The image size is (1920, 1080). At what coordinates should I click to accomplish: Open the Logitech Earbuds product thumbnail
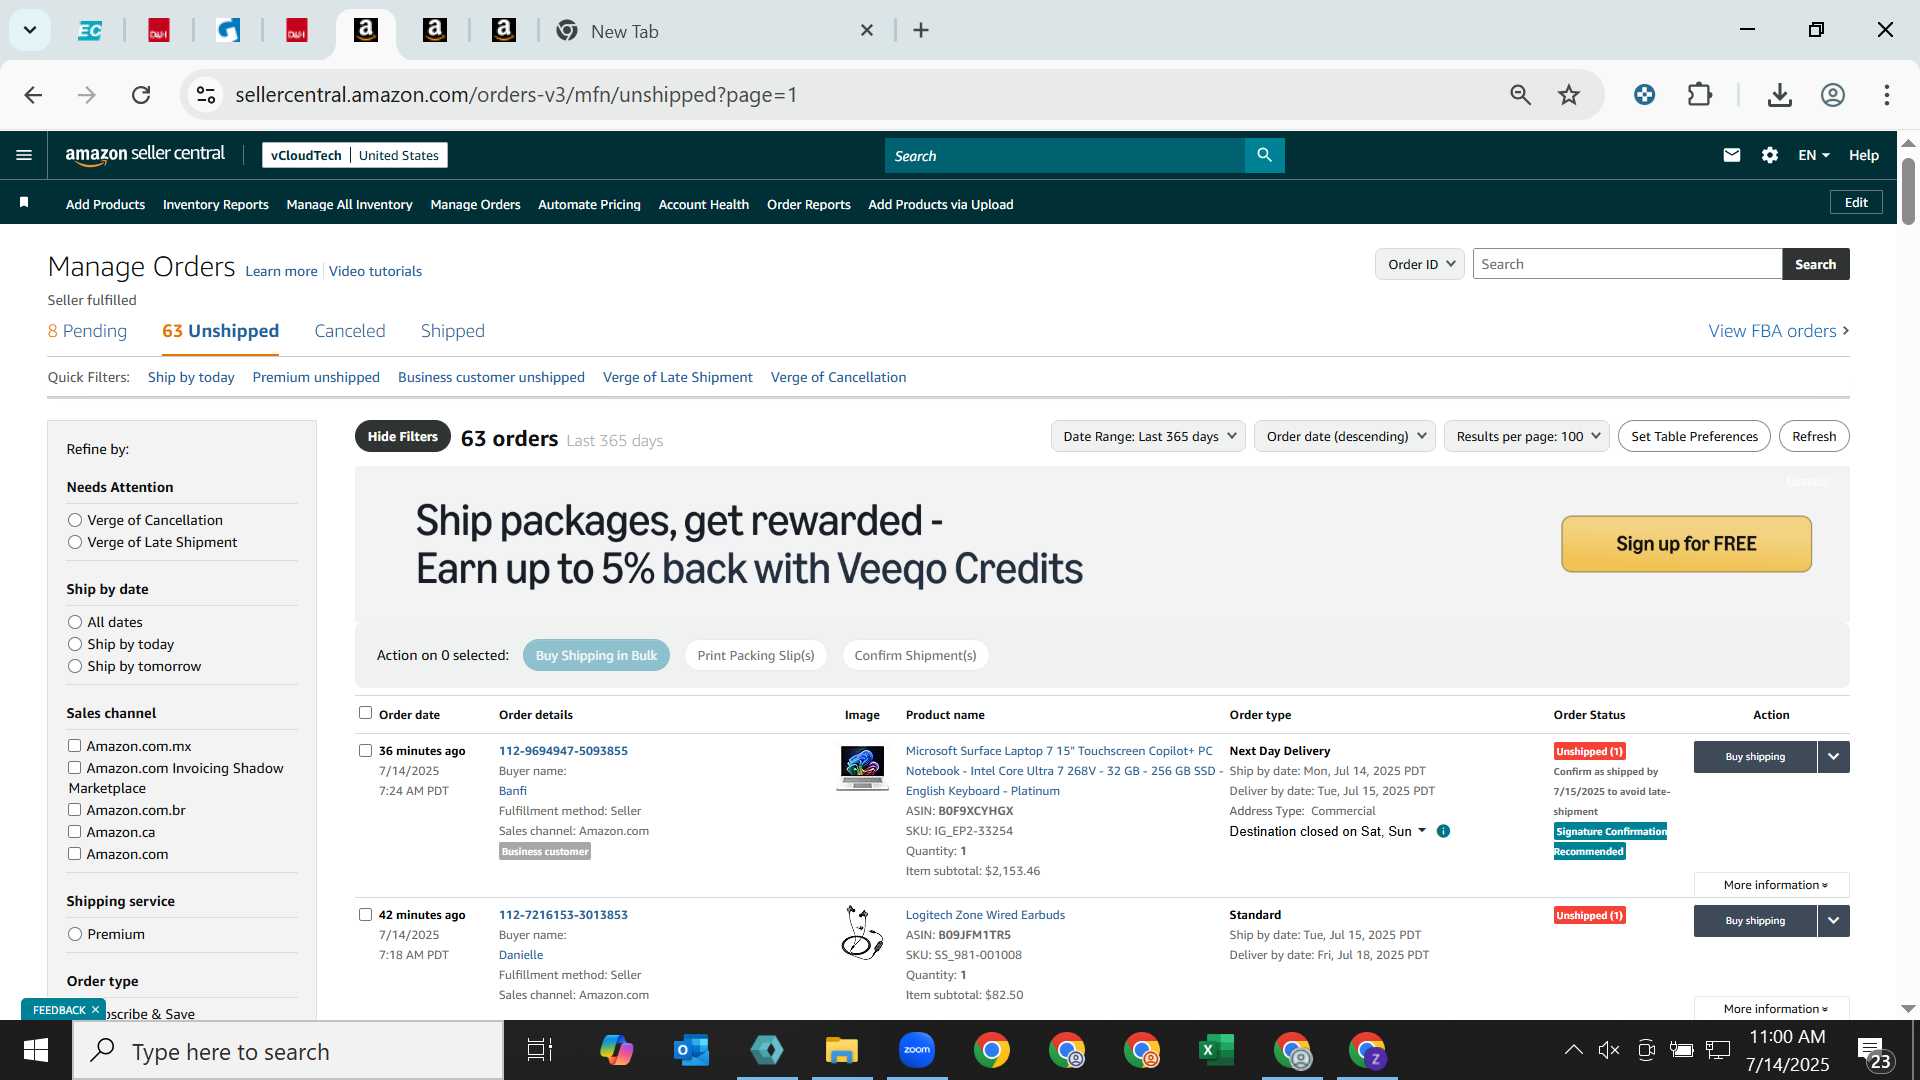pyautogui.click(x=862, y=933)
